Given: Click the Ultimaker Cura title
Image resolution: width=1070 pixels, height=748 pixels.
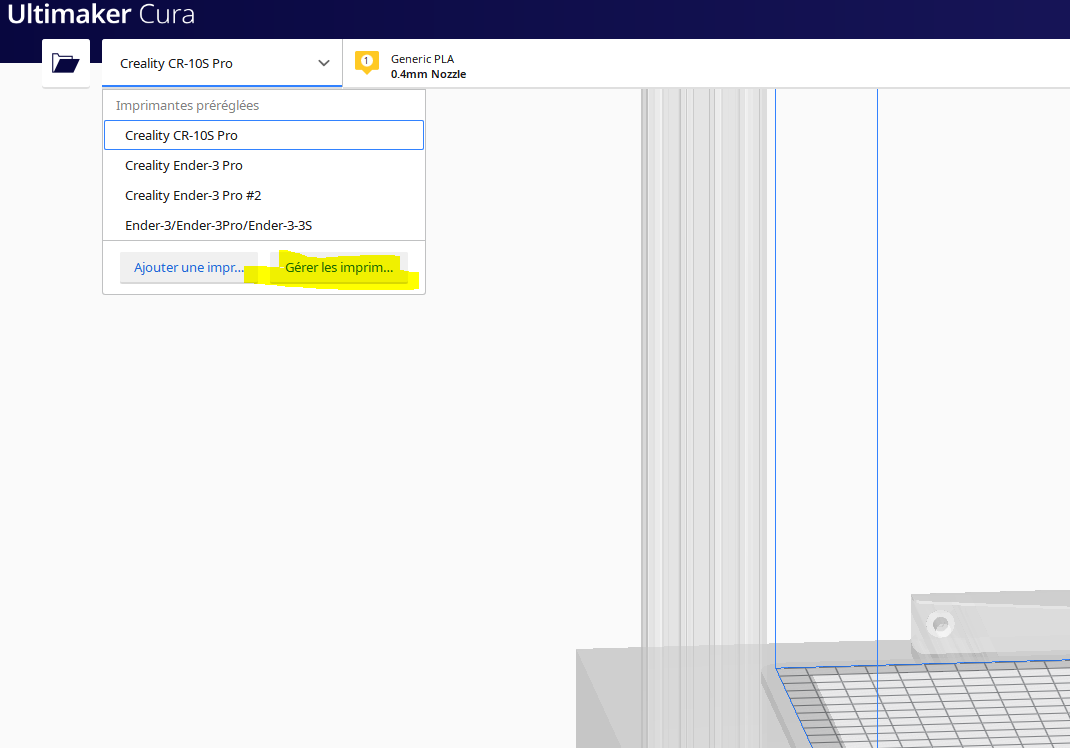Looking at the screenshot, I should [101, 14].
